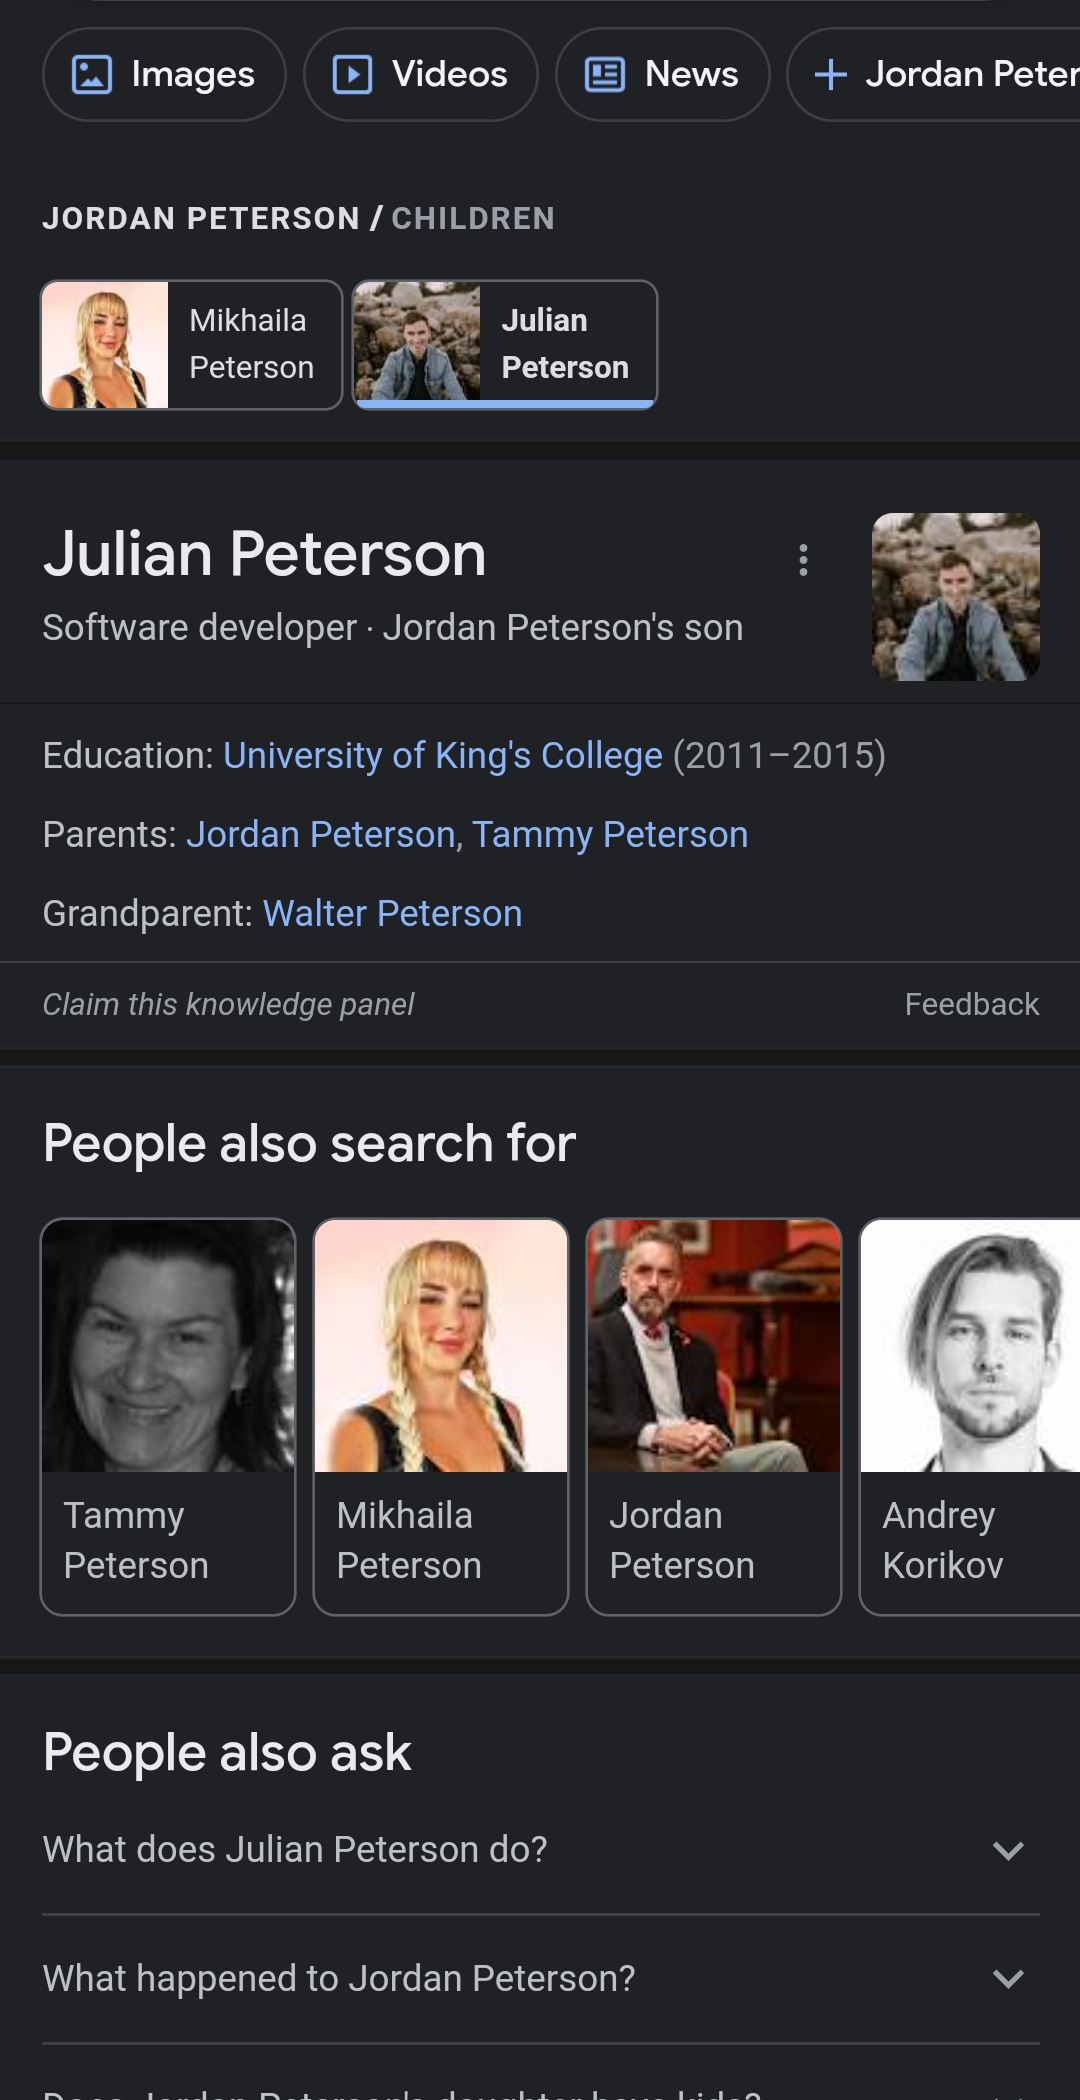Viewport: 1080px width, 2100px height.
Task: Expand 'What does Julian Peterson do?'
Action: tap(541, 1850)
